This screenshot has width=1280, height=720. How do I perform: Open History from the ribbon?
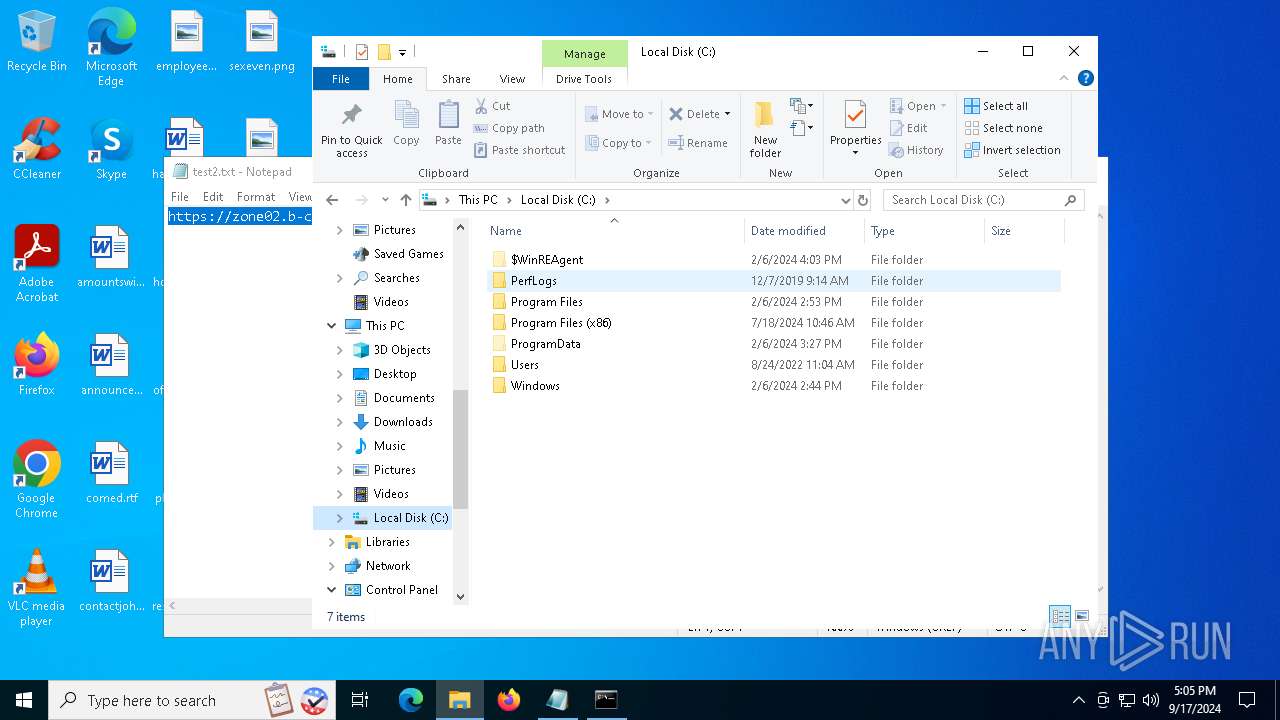point(916,150)
